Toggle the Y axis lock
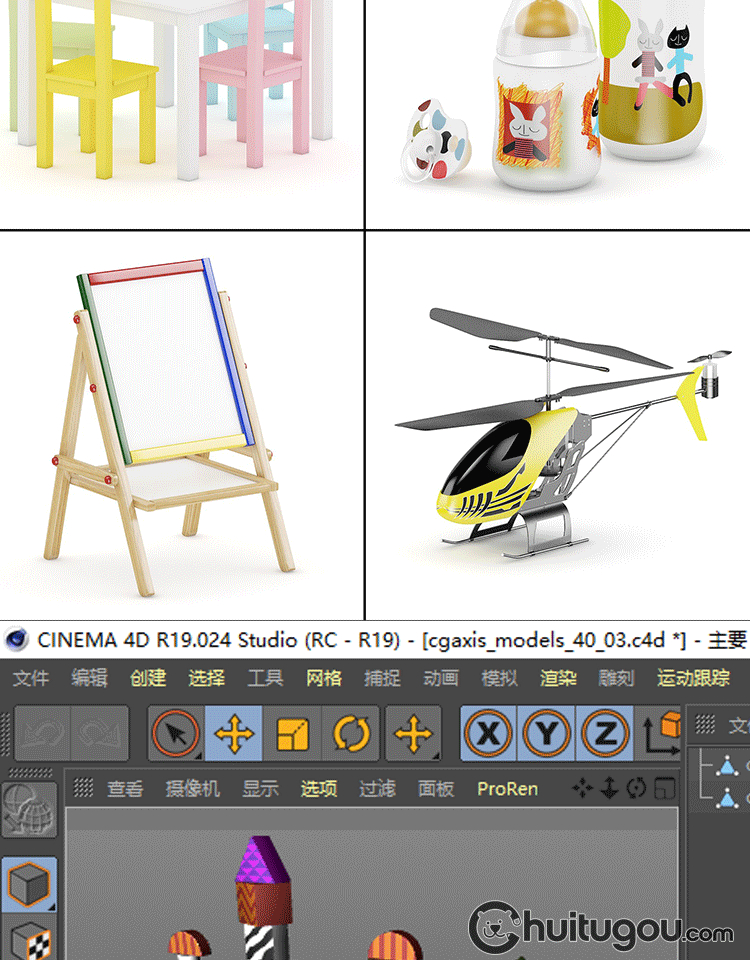The image size is (750, 960). click(x=547, y=733)
